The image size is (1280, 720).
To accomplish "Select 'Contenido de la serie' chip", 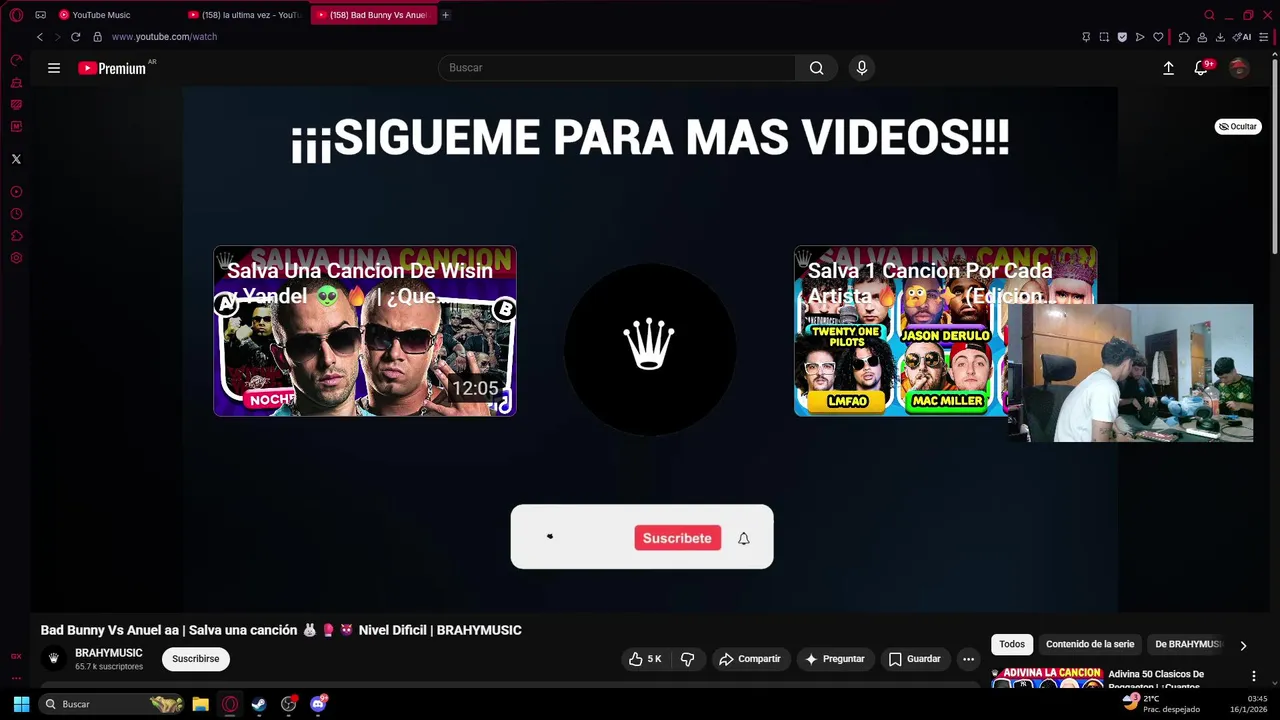I will [x=1090, y=645].
